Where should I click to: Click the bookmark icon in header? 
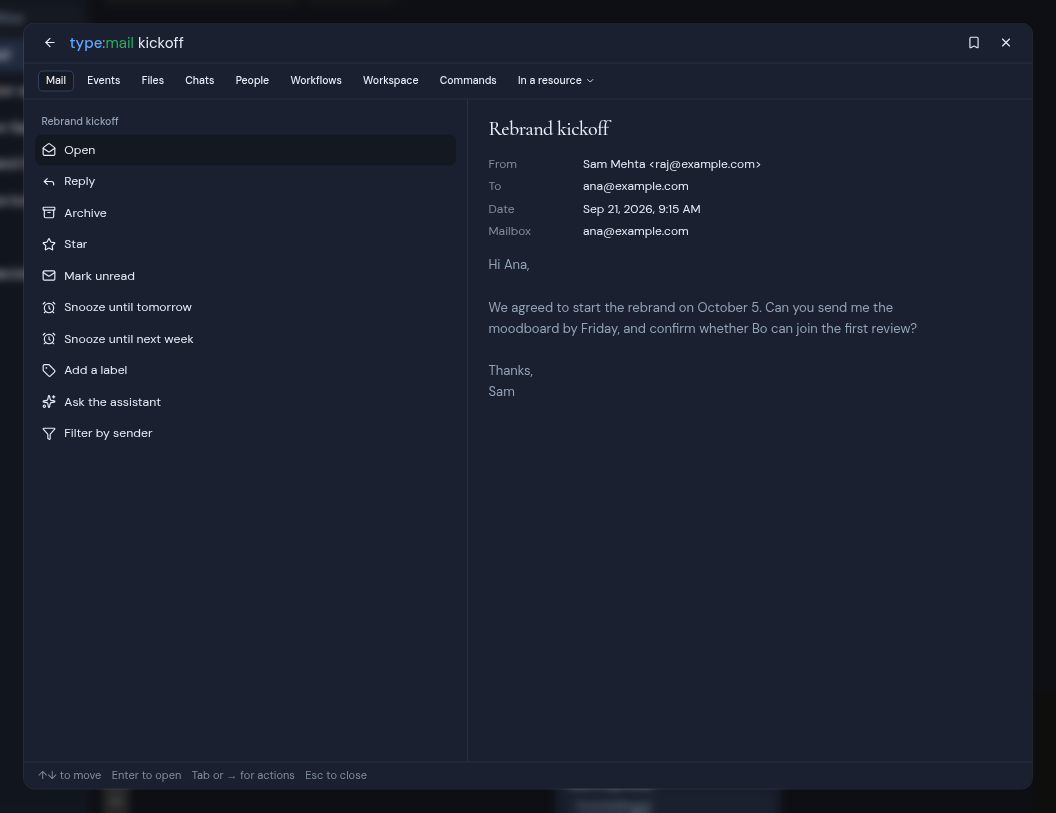[974, 42]
